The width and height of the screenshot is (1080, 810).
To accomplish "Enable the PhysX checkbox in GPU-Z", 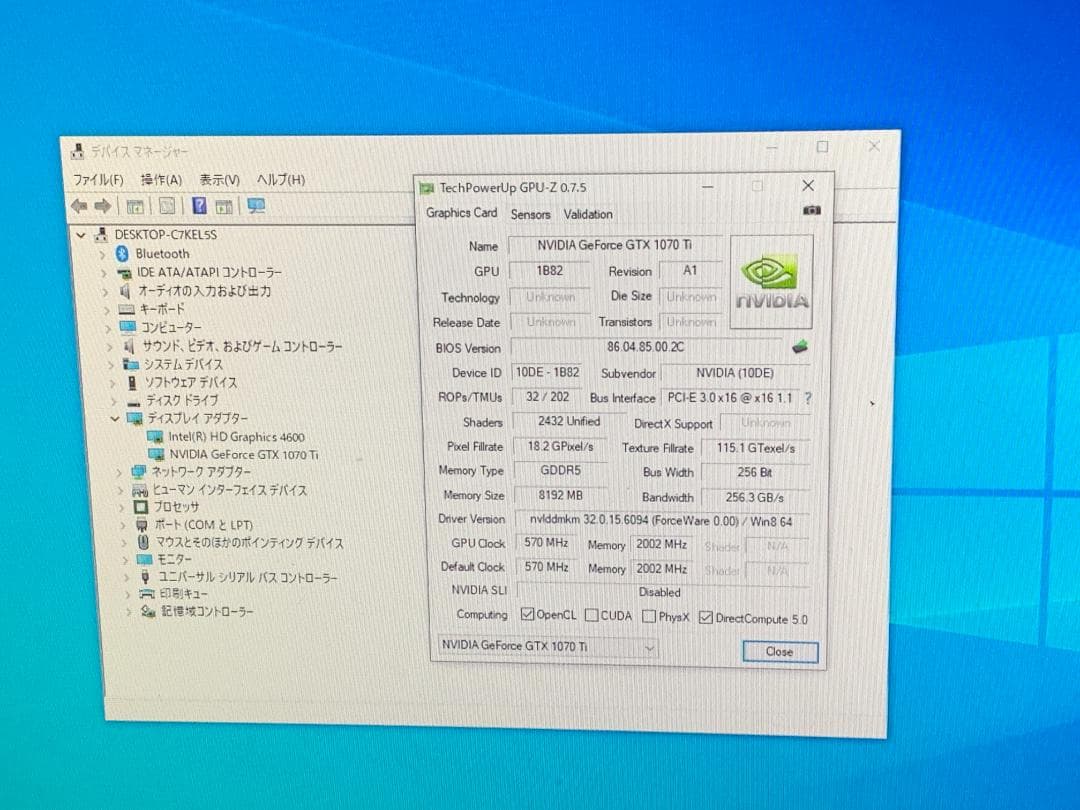I will pos(648,617).
